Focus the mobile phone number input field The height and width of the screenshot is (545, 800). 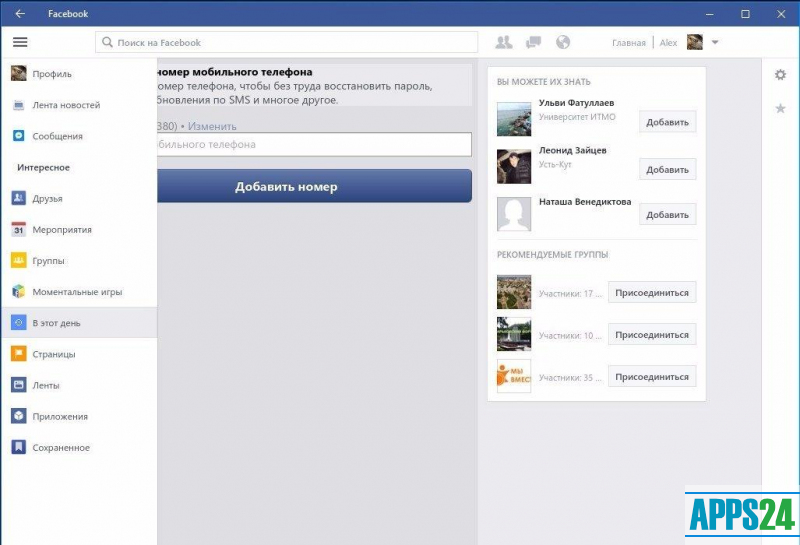[314, 144]
